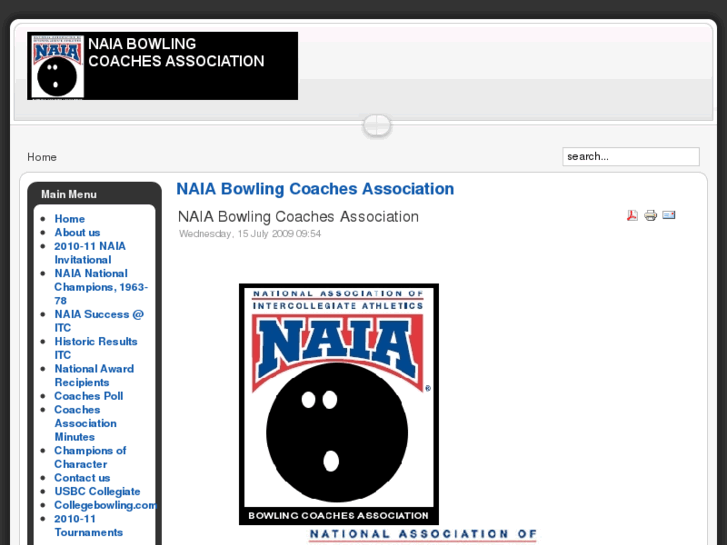Viewport: 727px width, 545px height.
Task: Click the Home breadcrumb text
Action: 42,157
